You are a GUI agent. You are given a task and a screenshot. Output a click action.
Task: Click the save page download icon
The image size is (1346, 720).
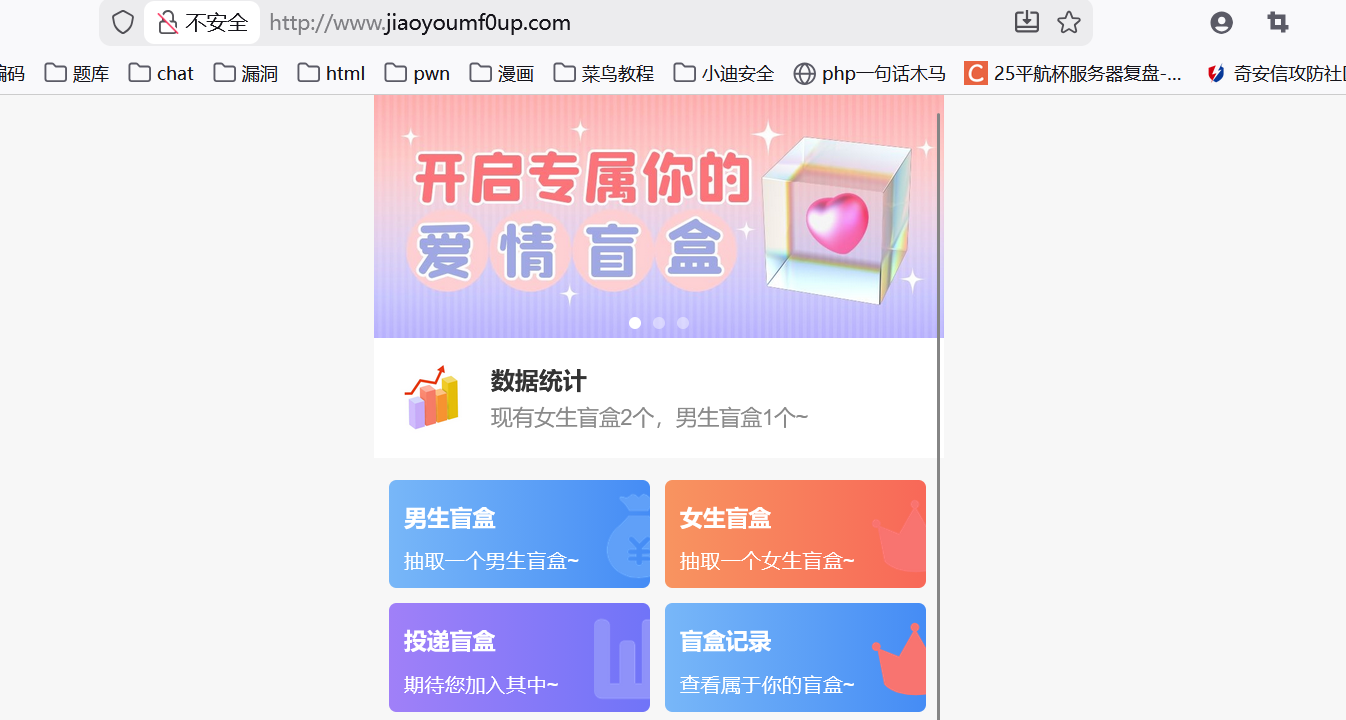tap(1027, 22)
